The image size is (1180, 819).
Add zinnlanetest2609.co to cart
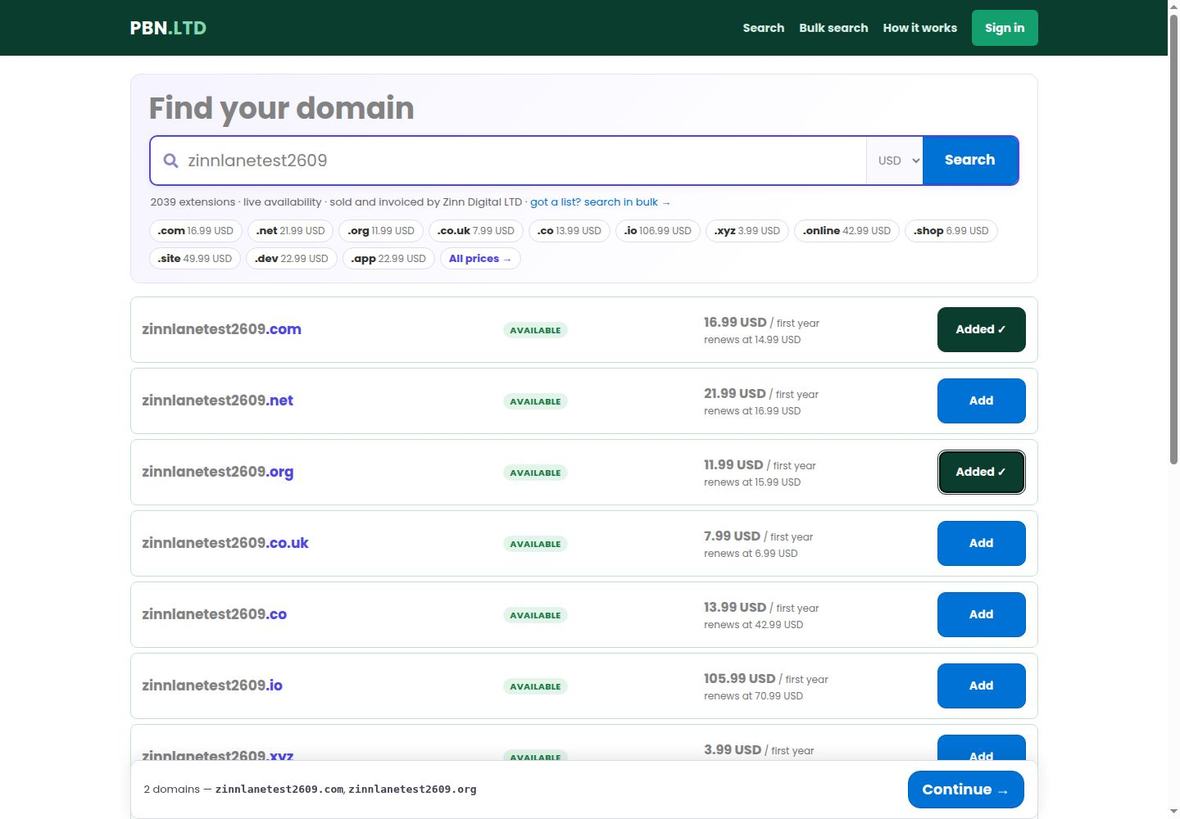pos(981,614)
